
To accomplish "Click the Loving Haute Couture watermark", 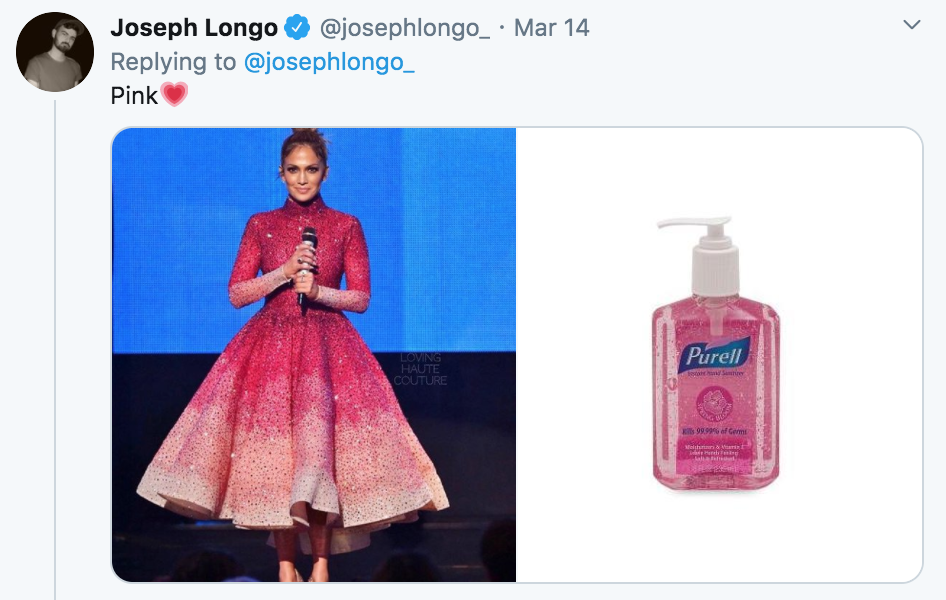I will (x=420, y=368).
